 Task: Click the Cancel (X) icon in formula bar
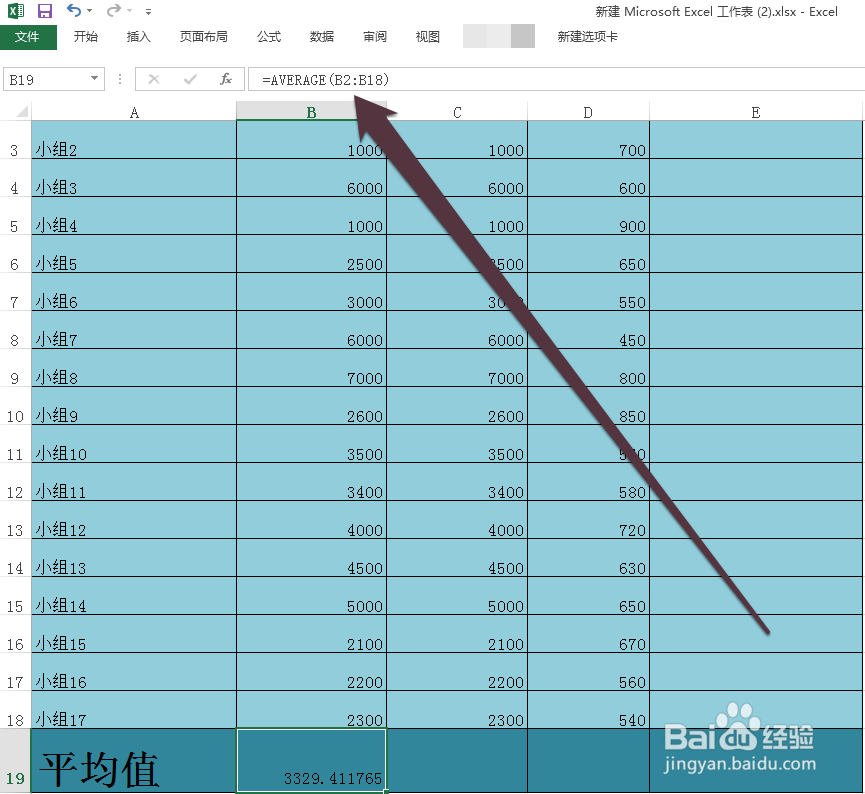click(x=155, y=79)
